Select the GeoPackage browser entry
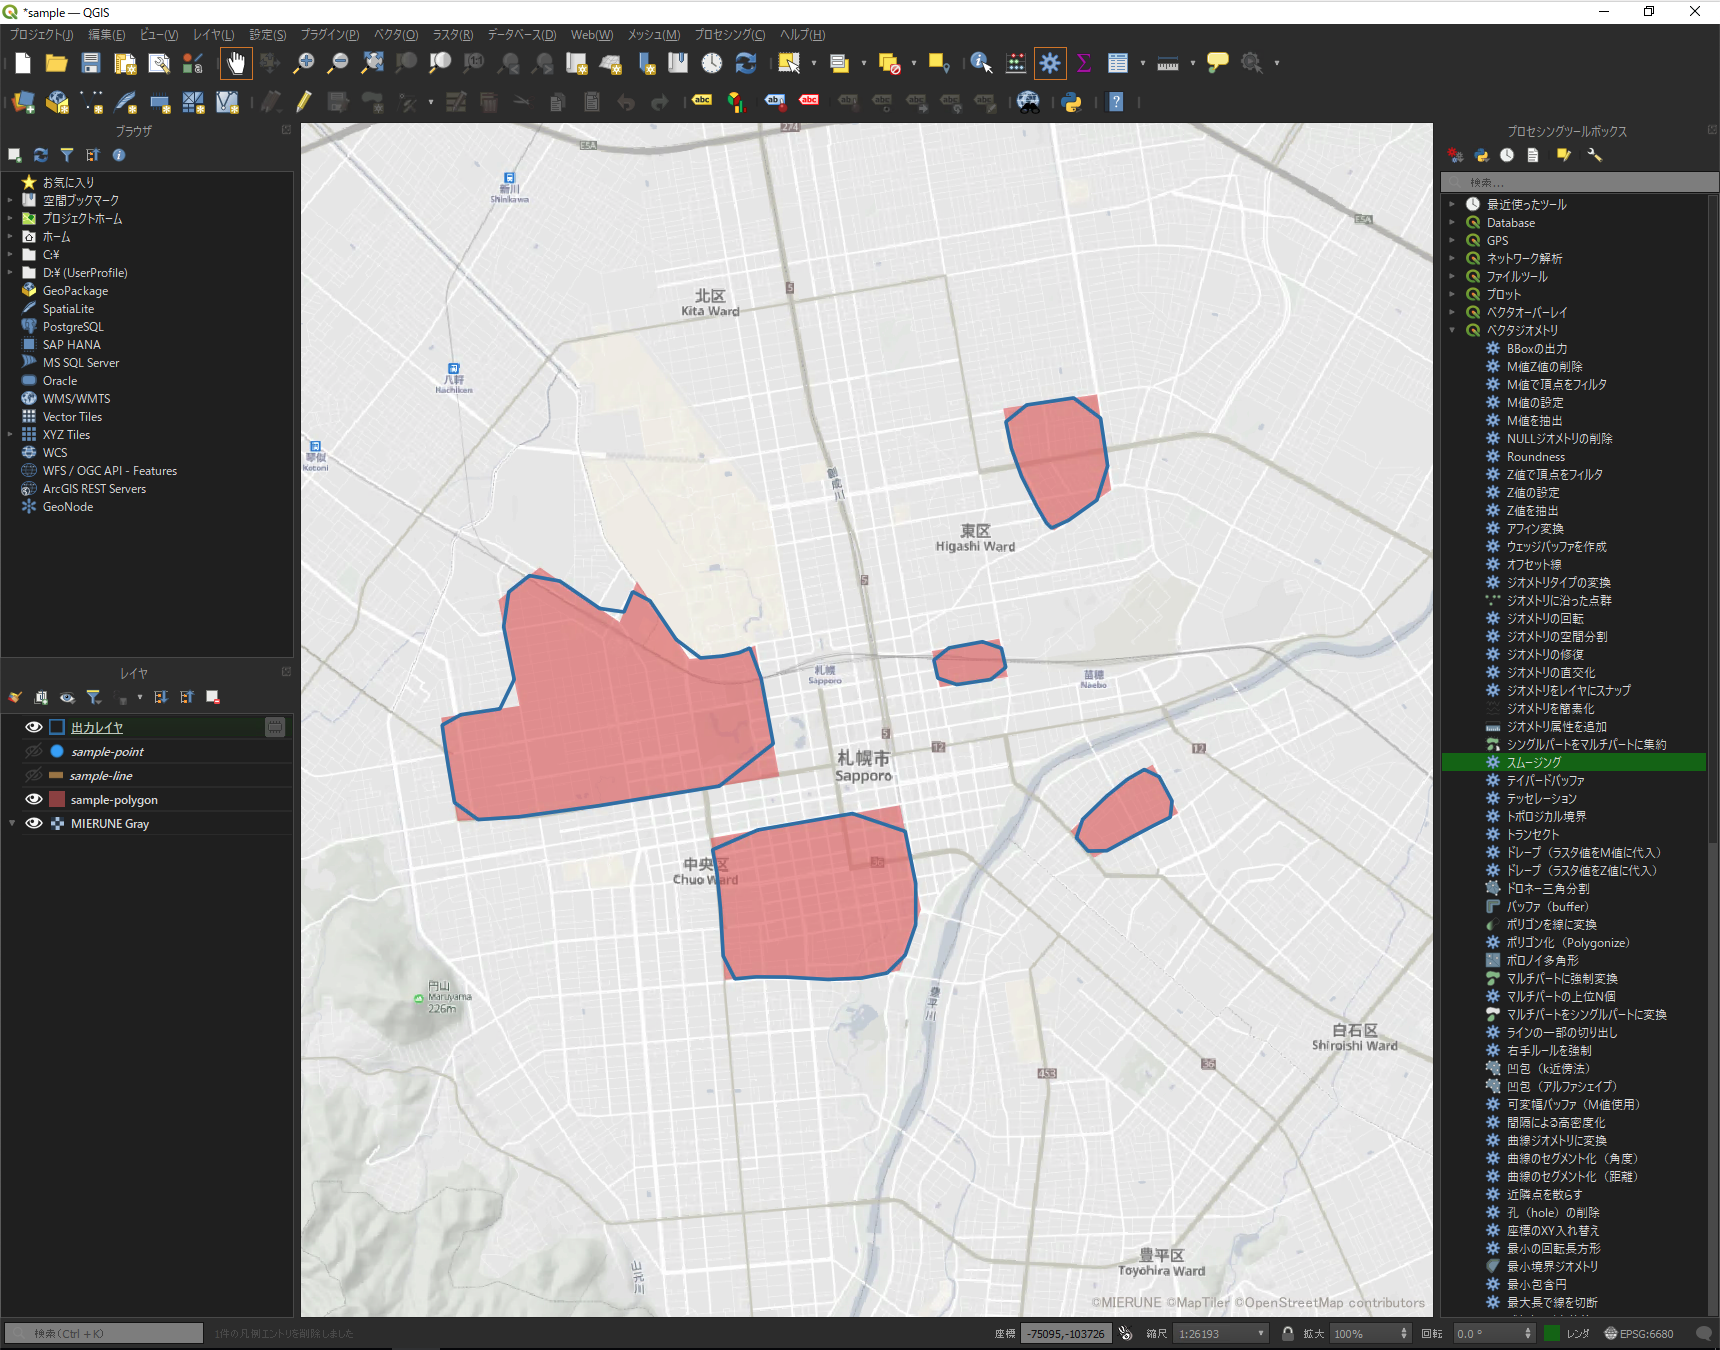The image size is (1720, 1350). click(75, 290)
